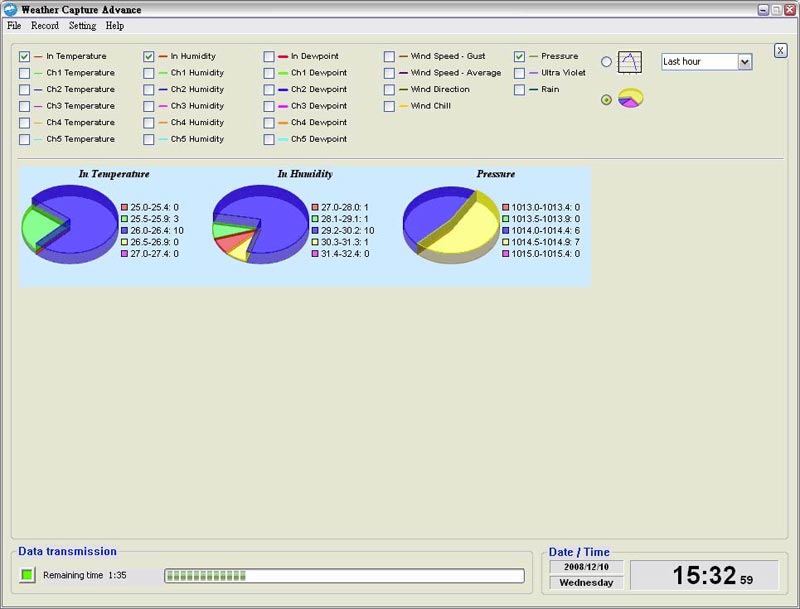Click the 2008/12/10 date field
This screenshot has height=609, width=800.
point(586,567)
